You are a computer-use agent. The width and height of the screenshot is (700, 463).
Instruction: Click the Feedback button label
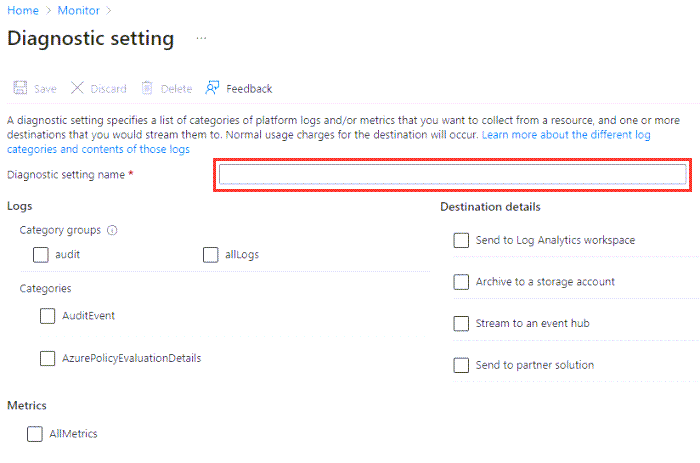(249, 88)
